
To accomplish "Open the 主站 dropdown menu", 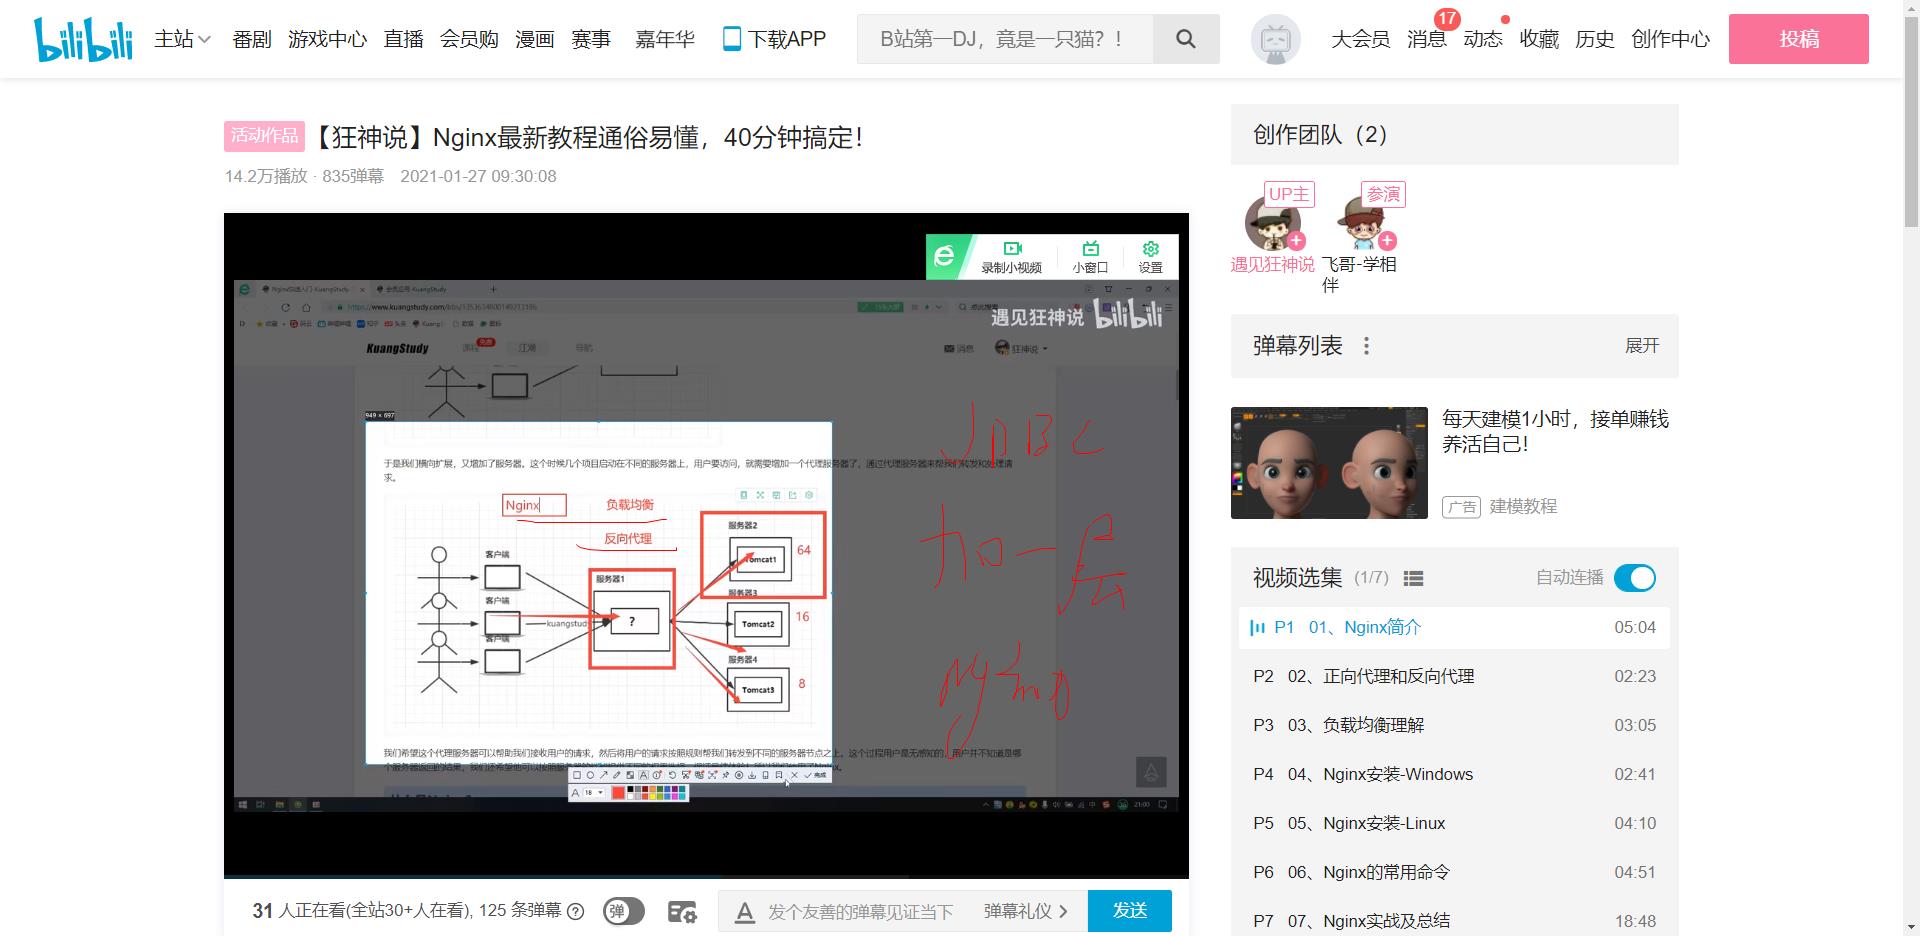I will (182, 39).
